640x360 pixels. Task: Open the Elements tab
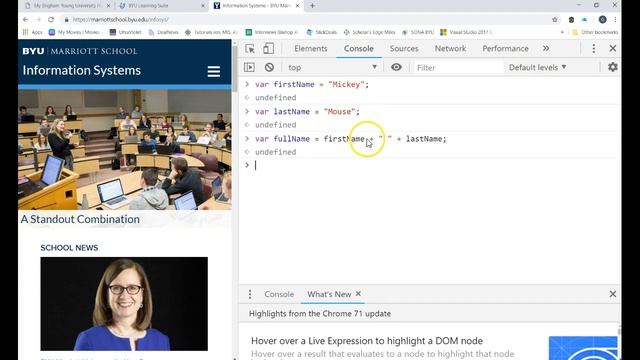pyautogui.click(x=311, y=49)
